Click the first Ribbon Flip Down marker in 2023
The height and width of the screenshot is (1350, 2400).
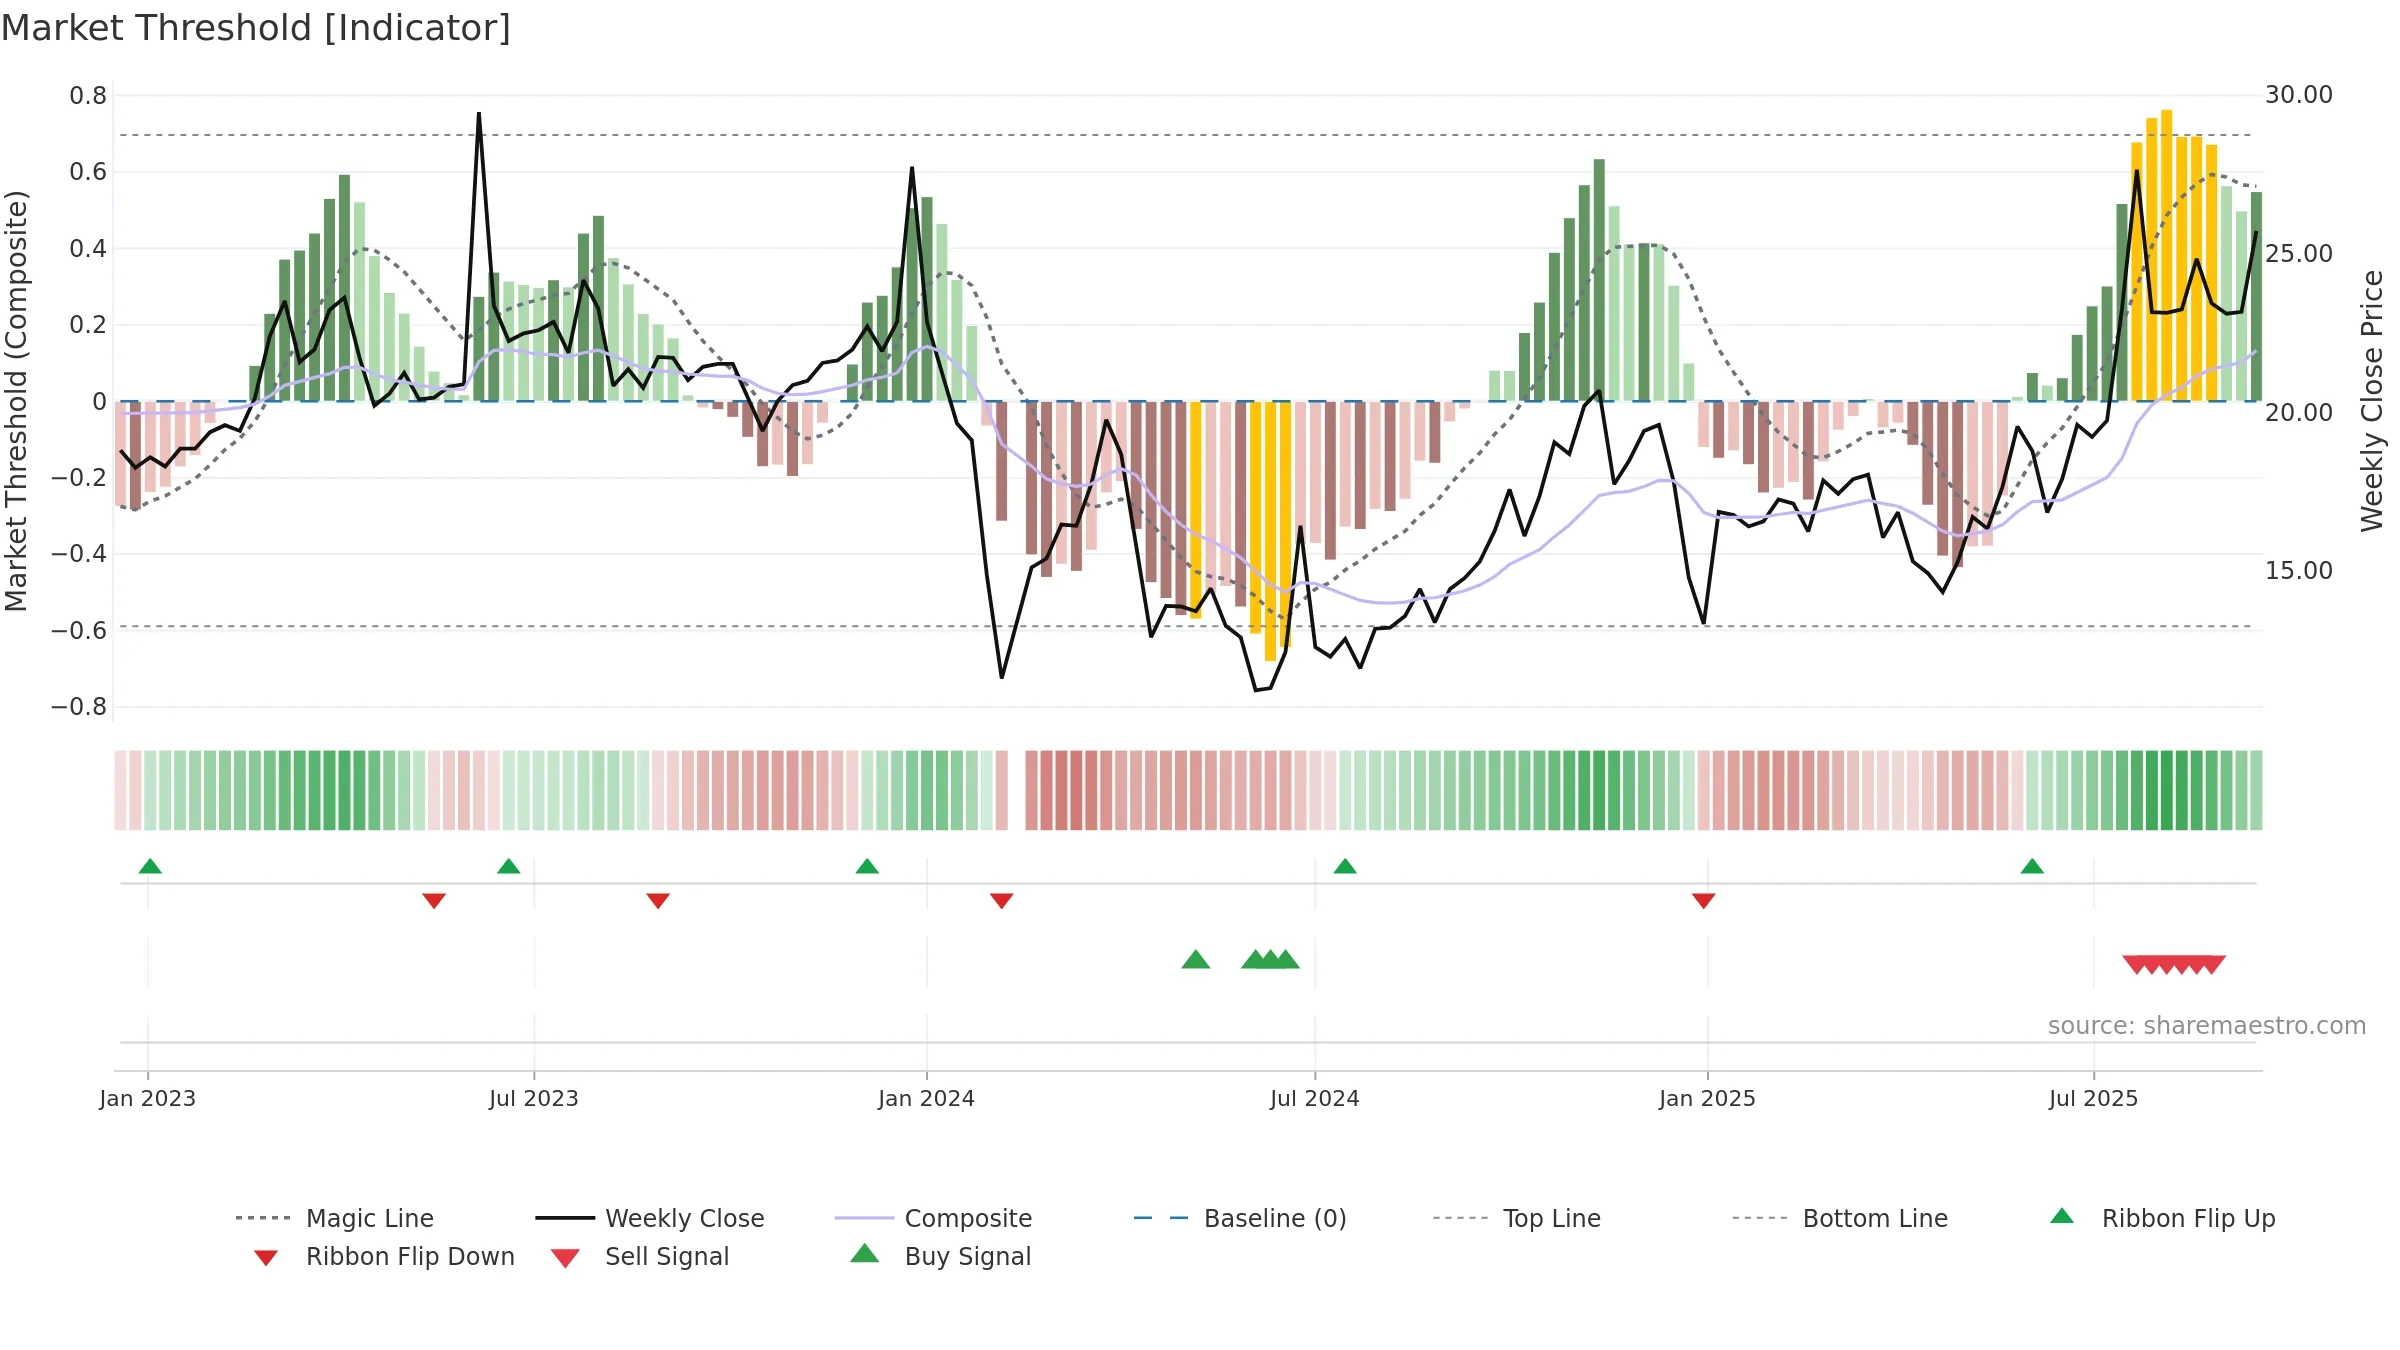pyautogui.click(x=434, y=901)
